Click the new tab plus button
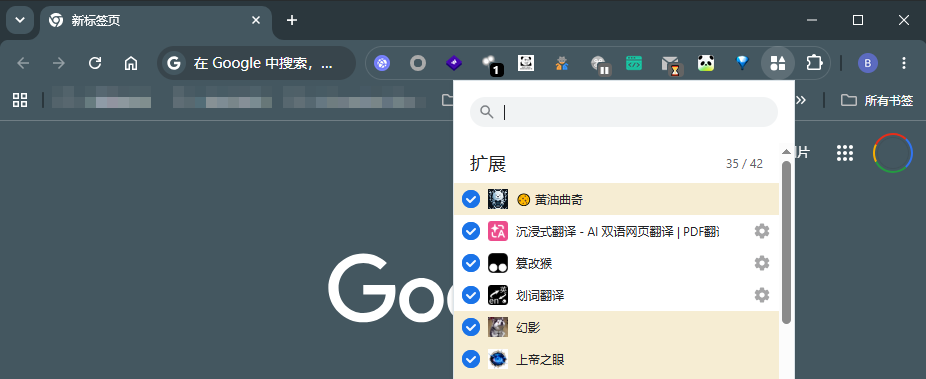Screen dimensions: 926x379 pyautogui.click(x=291, y=21)
